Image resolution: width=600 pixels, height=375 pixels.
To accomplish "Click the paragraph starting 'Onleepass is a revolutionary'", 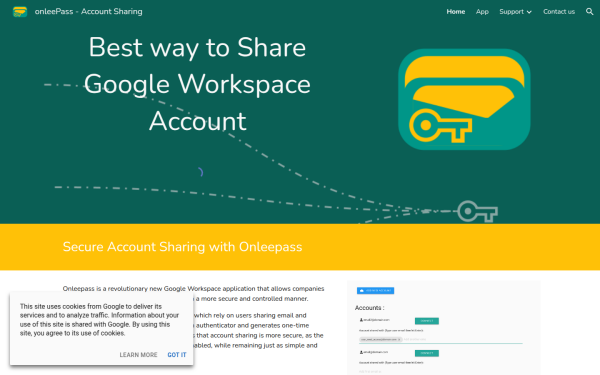I will coord(193,293).
